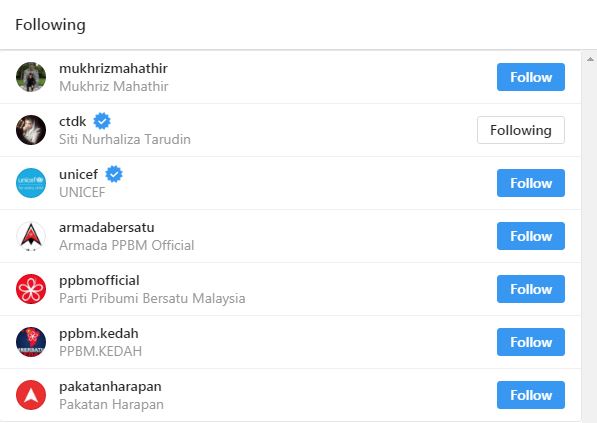Screen dimensions: 597x423
Task: Click verified badge next to ctdk
Action: tap(102, 121)
